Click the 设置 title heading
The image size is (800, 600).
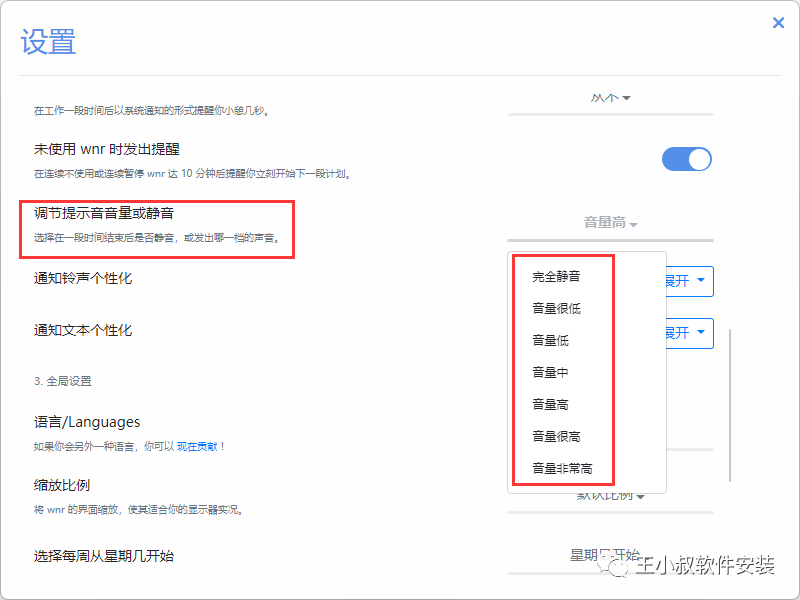[x=48, y=42]
